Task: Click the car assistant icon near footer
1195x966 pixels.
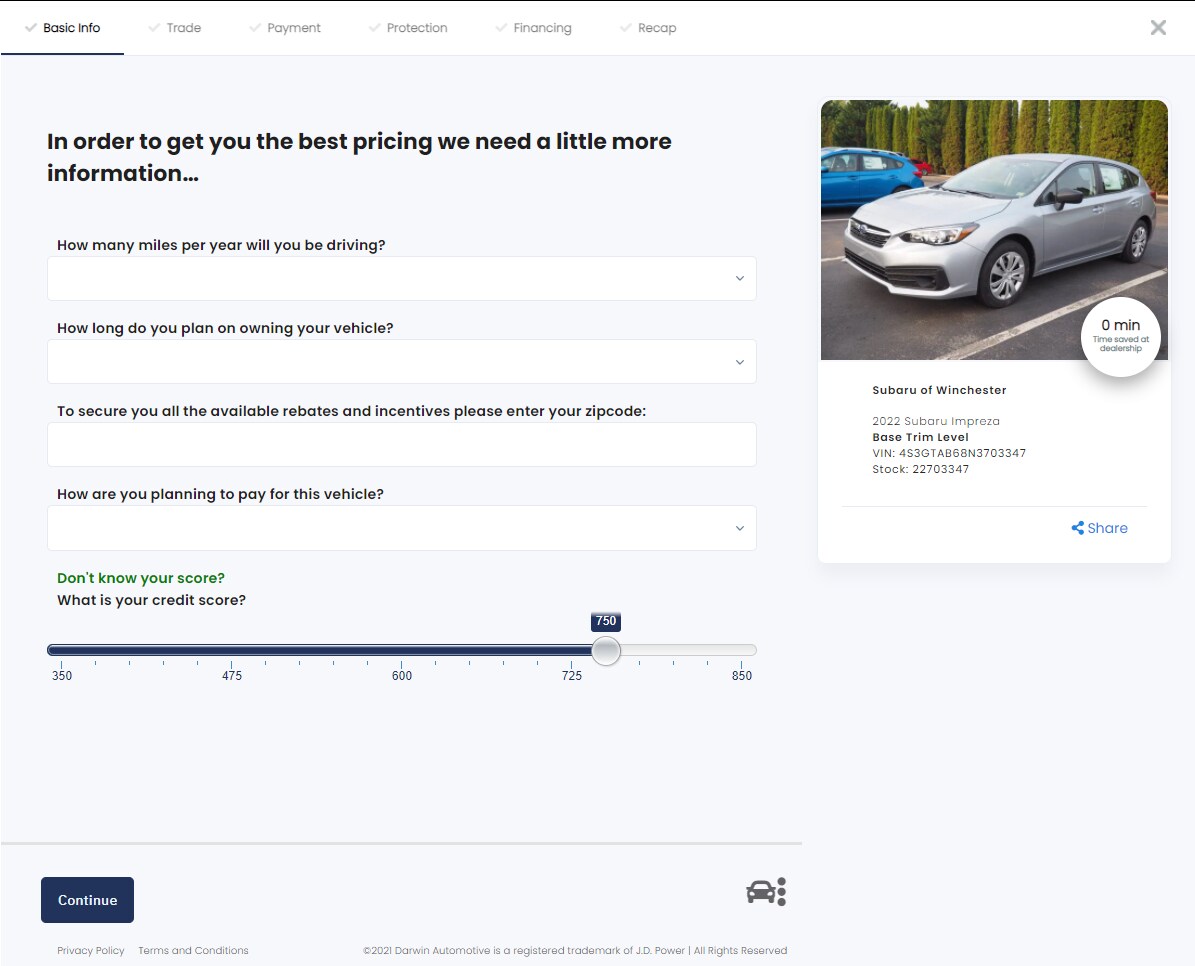Action: point(766,891)
